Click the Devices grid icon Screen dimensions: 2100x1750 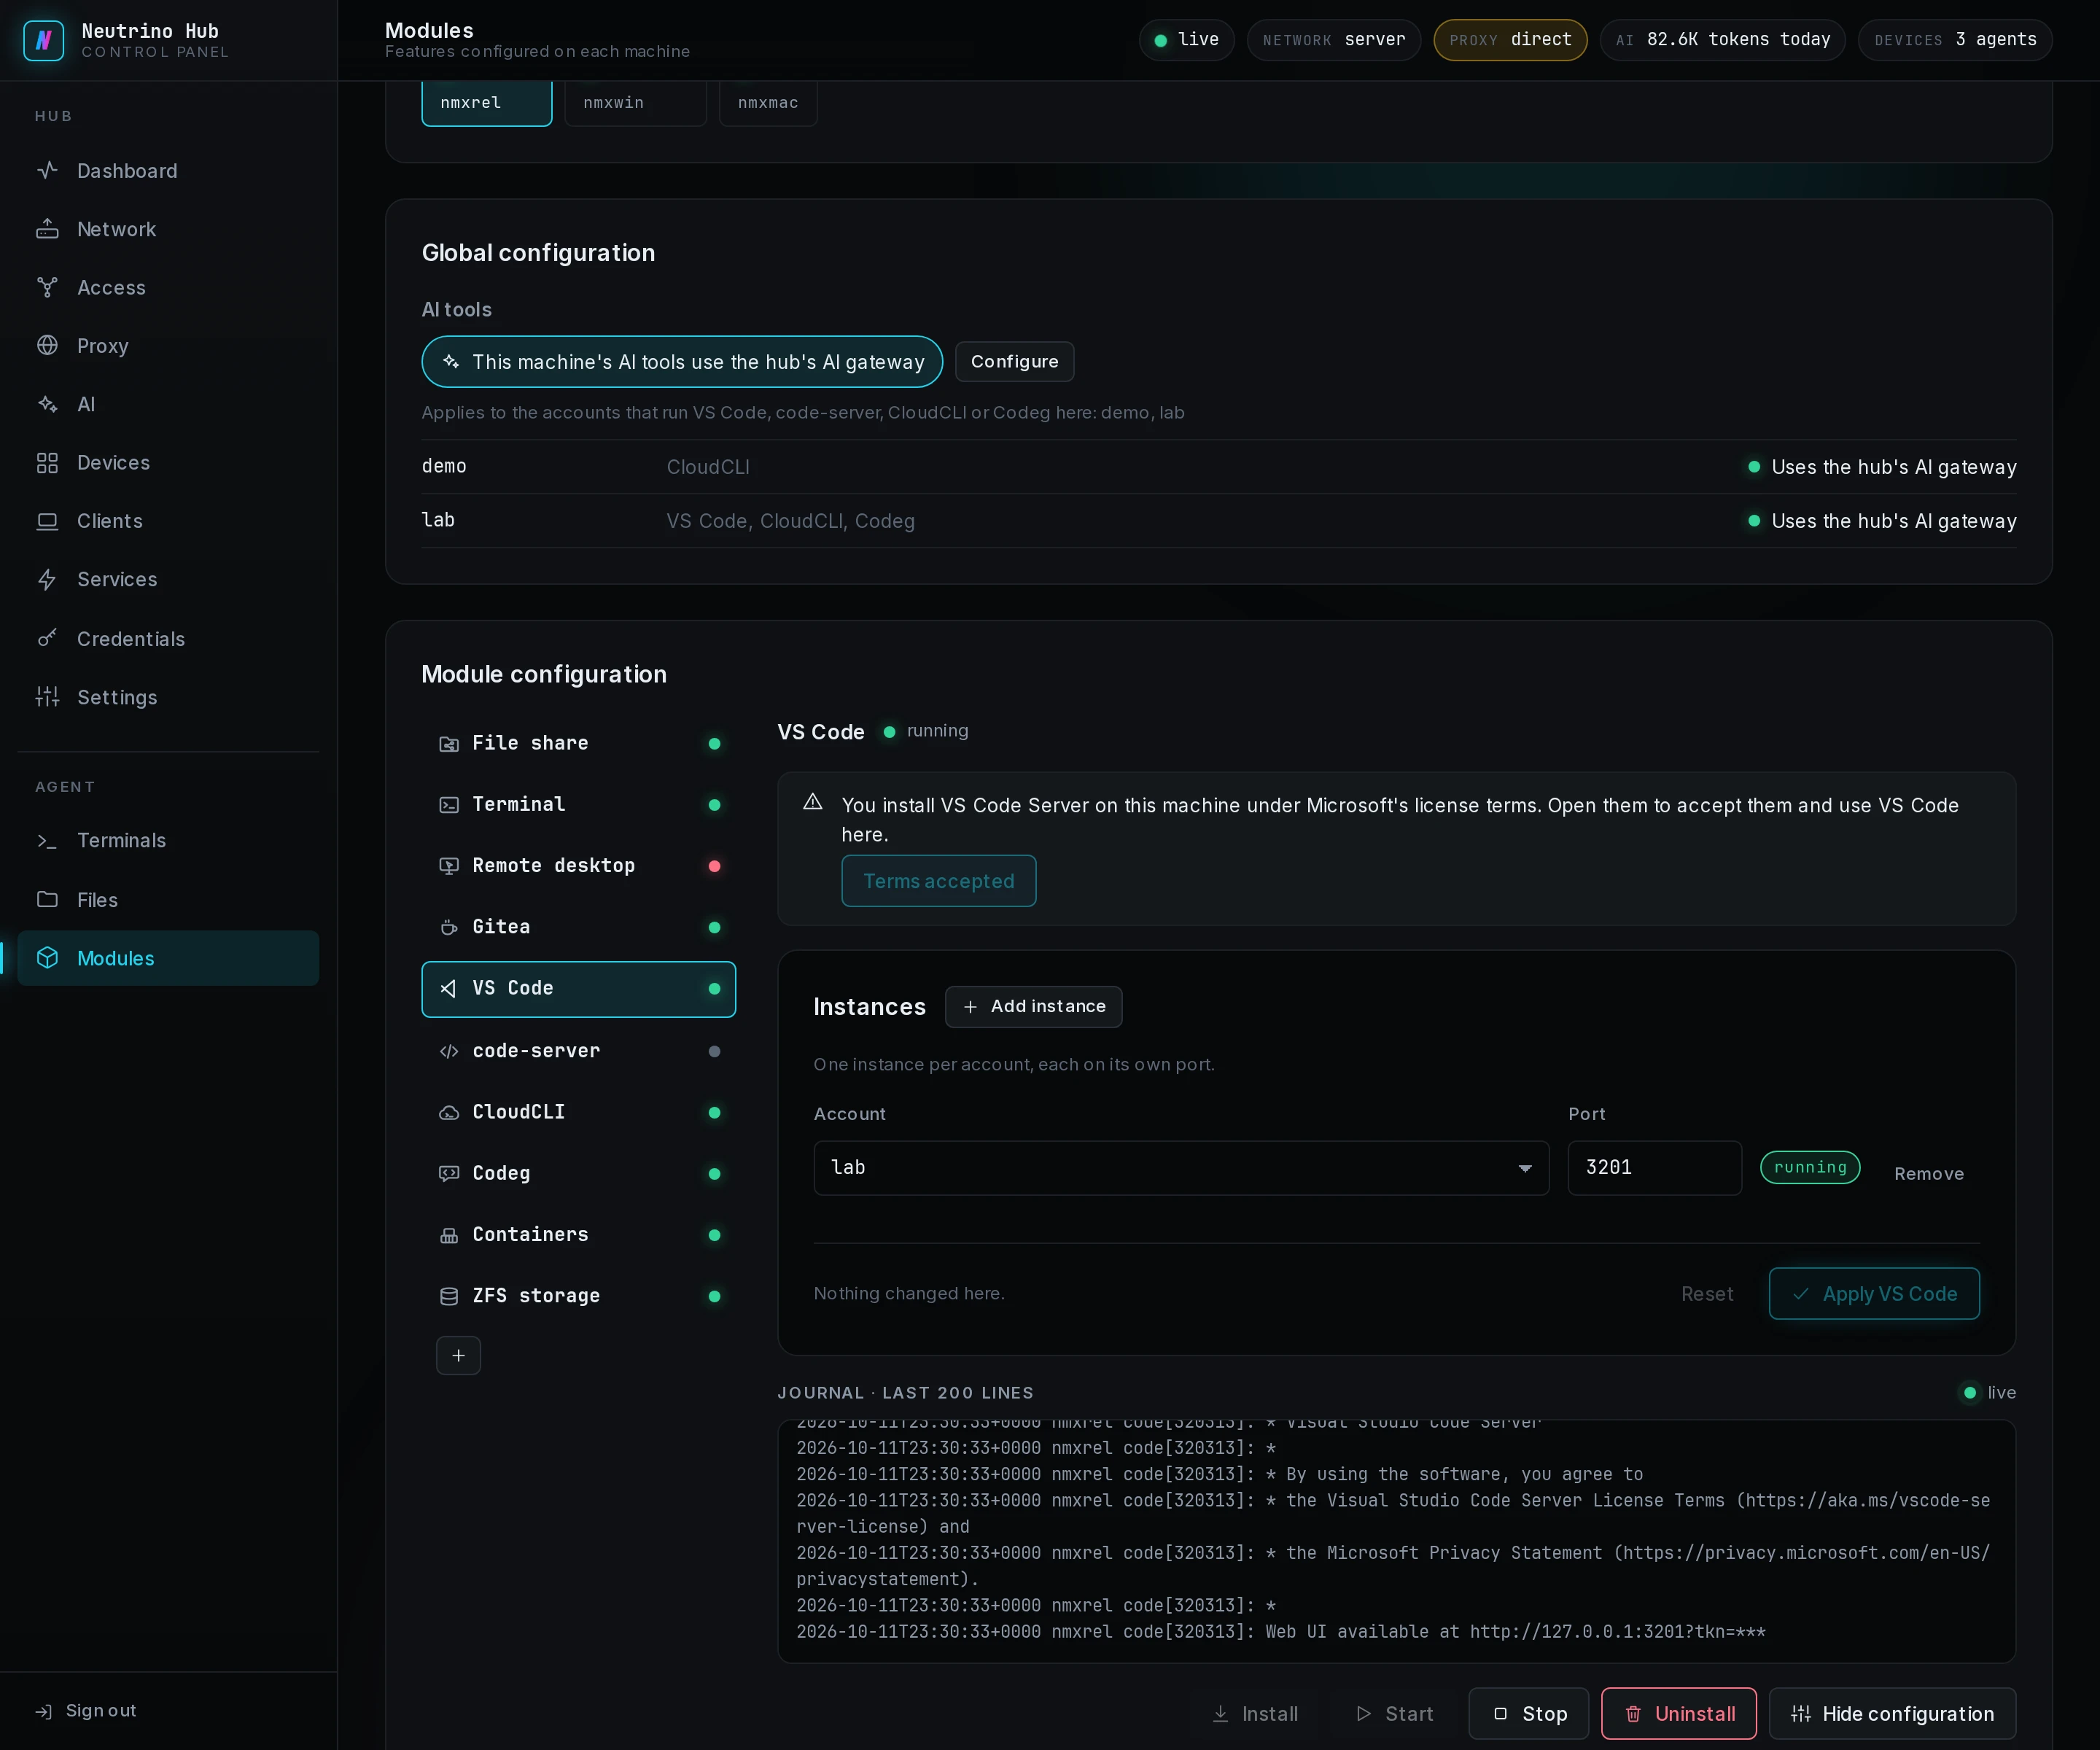coord(47,463)
